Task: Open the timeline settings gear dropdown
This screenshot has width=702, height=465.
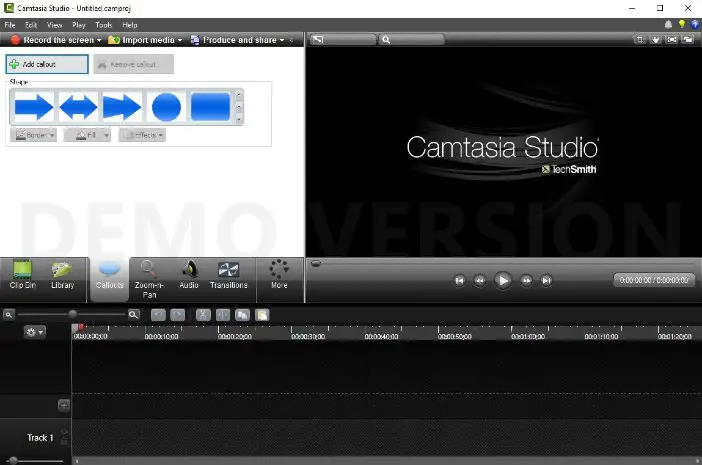Action: coord(34,332)
